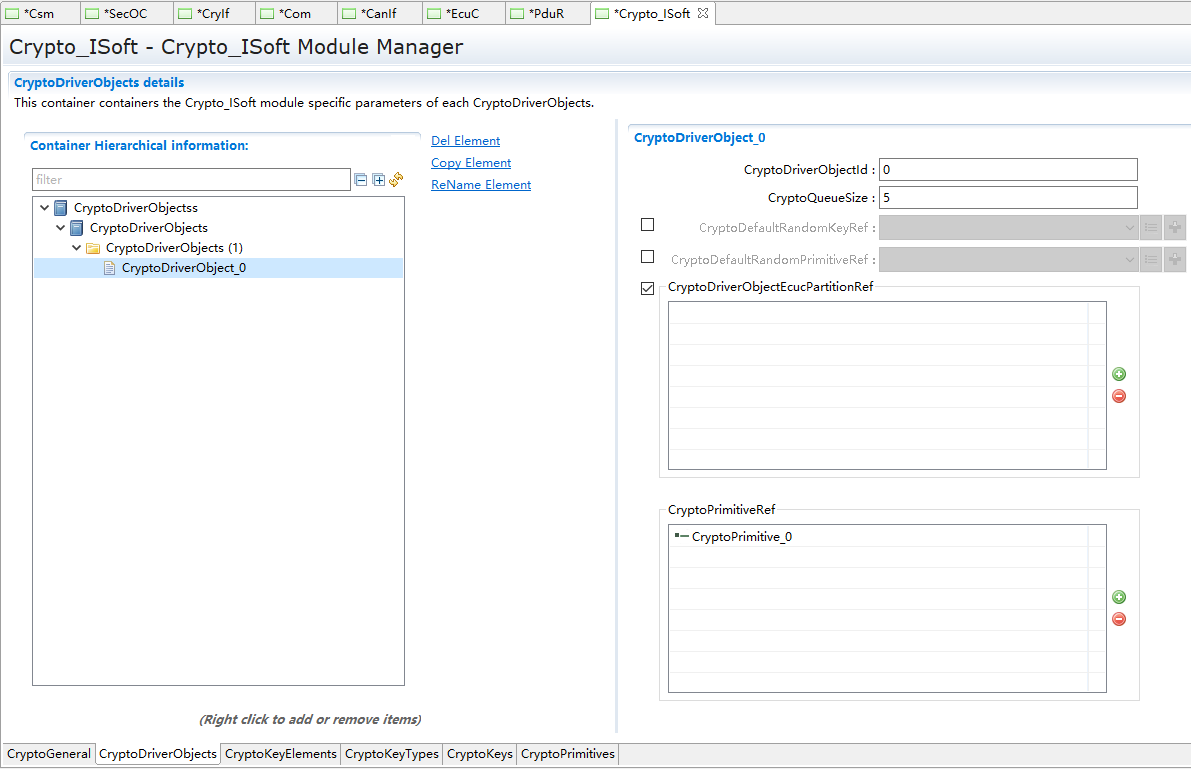Click the Del Element link

tap(465, 141)
